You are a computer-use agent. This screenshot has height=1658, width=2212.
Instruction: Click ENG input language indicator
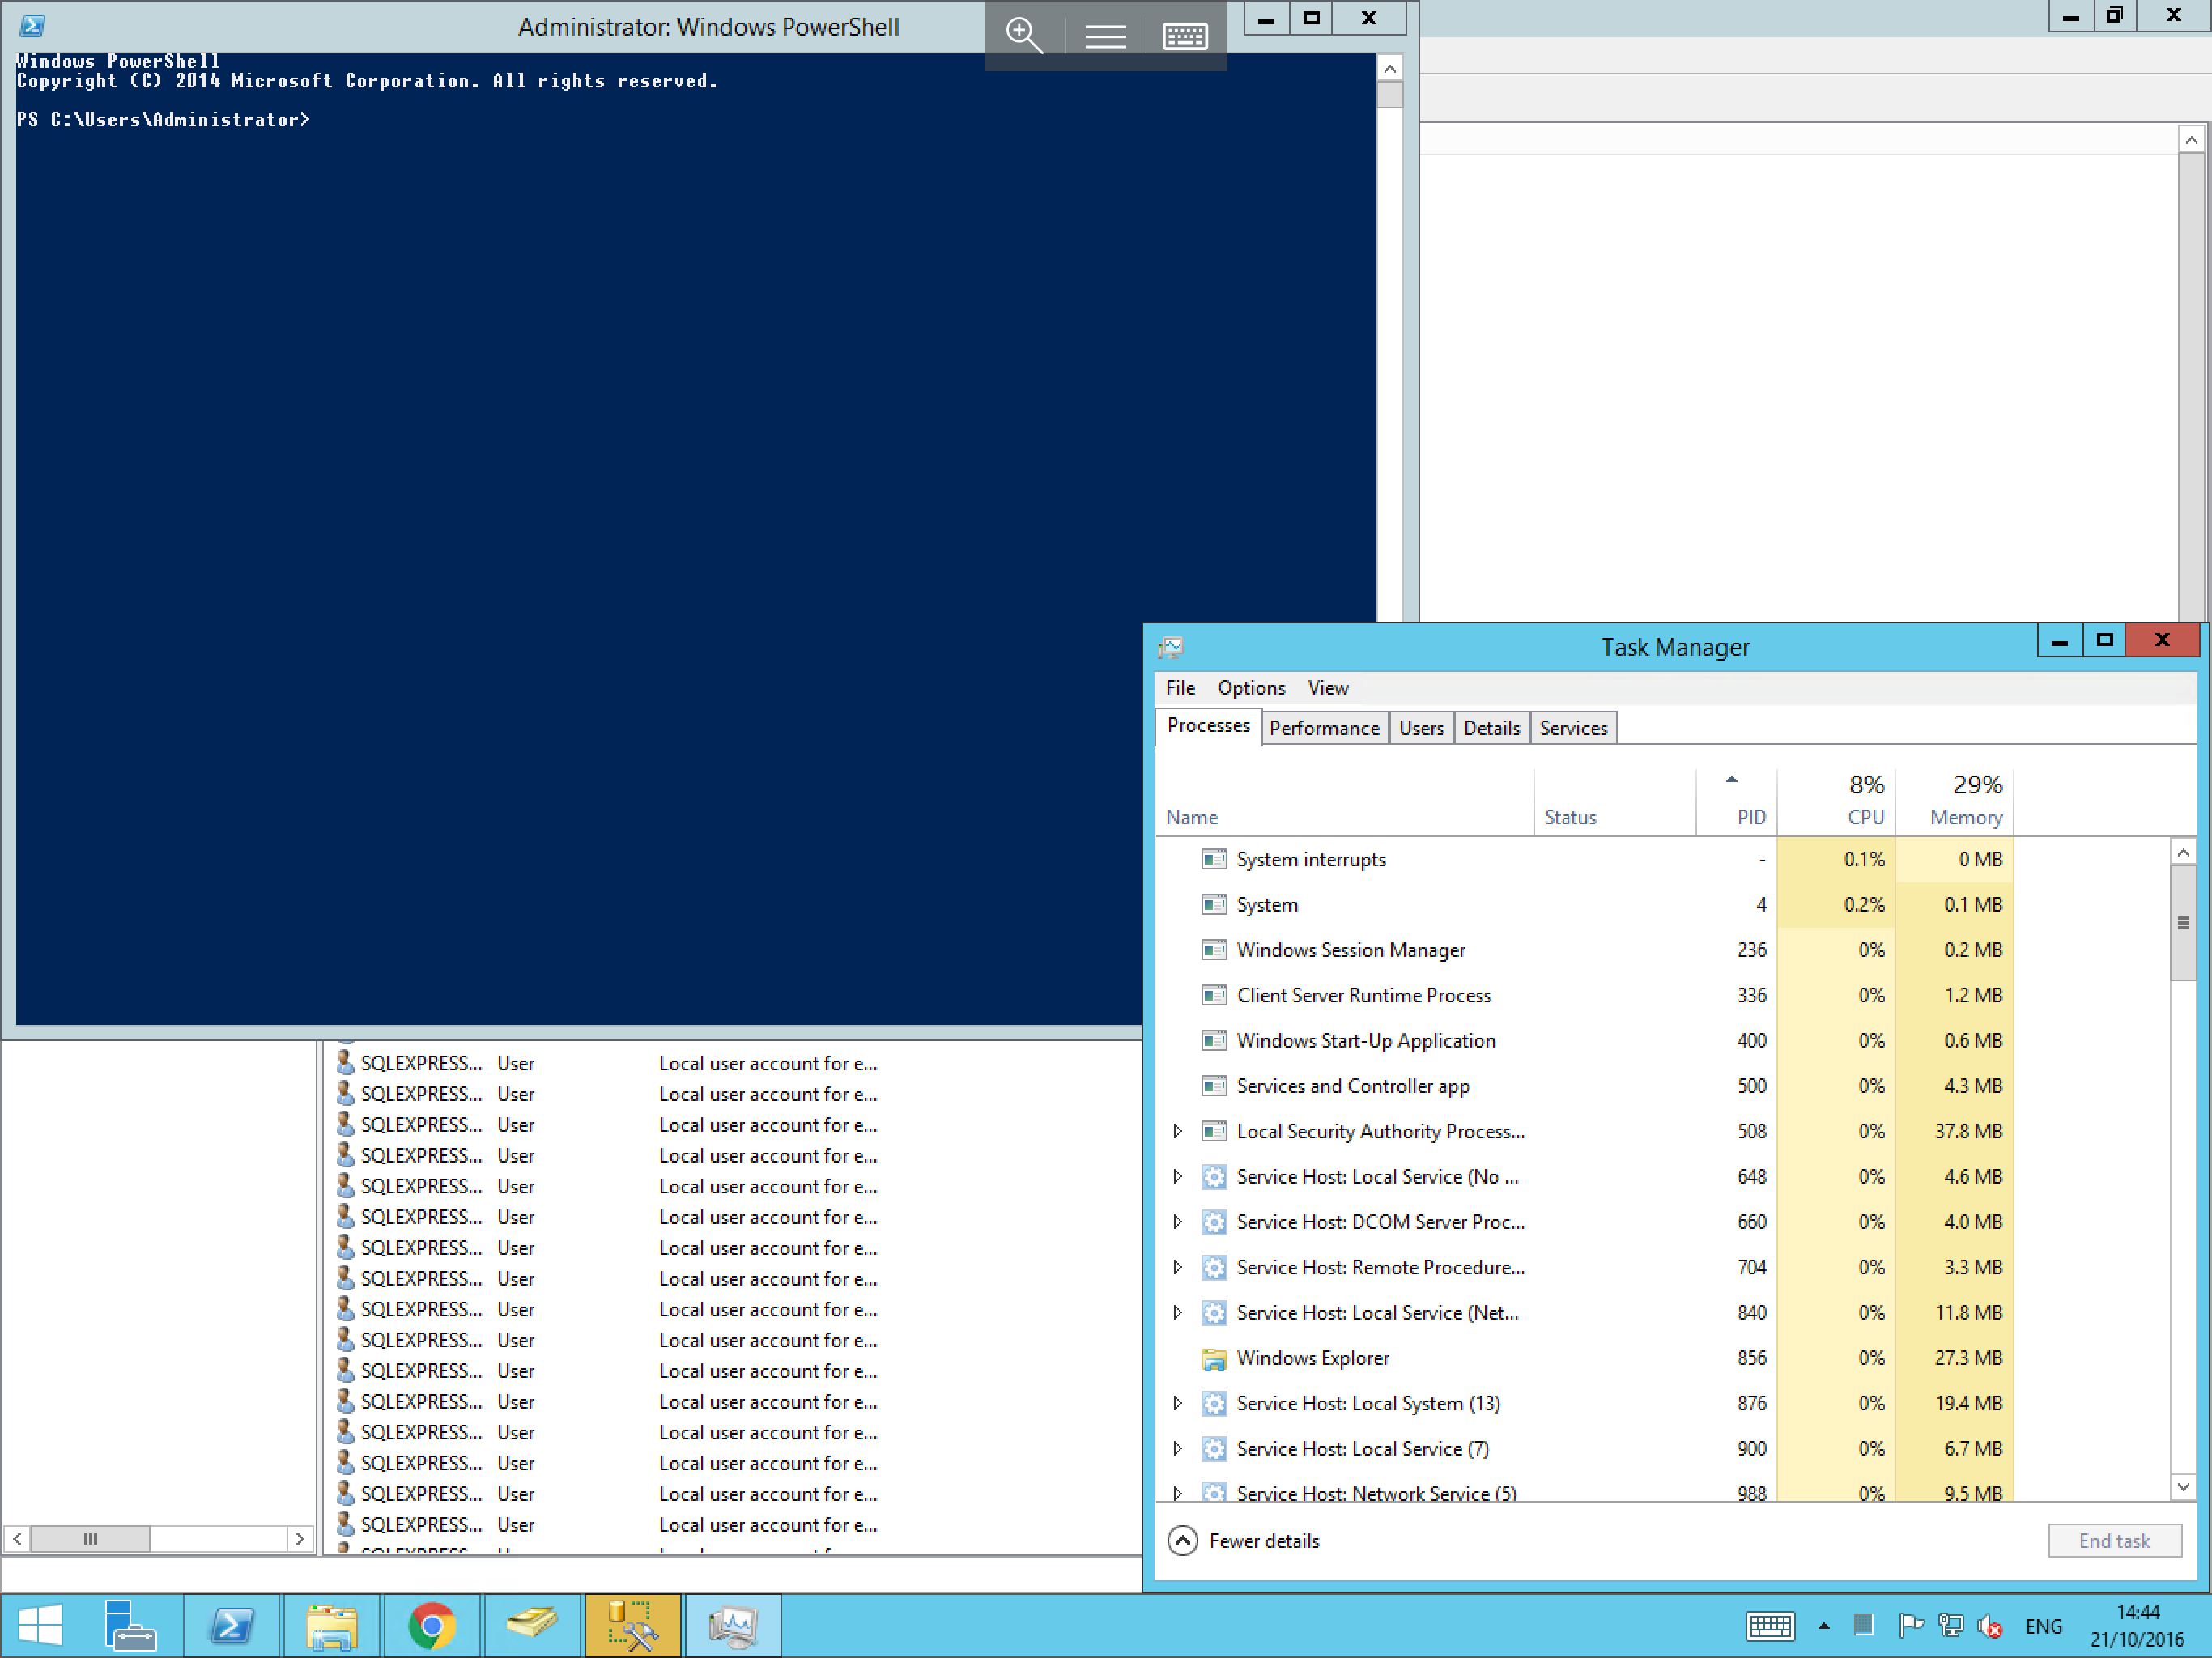coord(2043,1626)
